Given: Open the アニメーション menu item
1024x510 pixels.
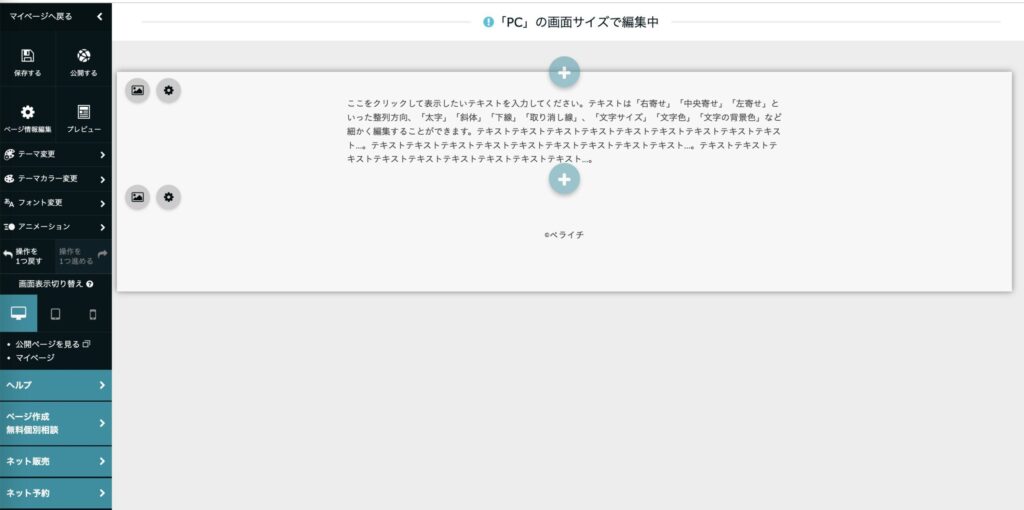Looking at the screenshot, I should pos(55,227).
